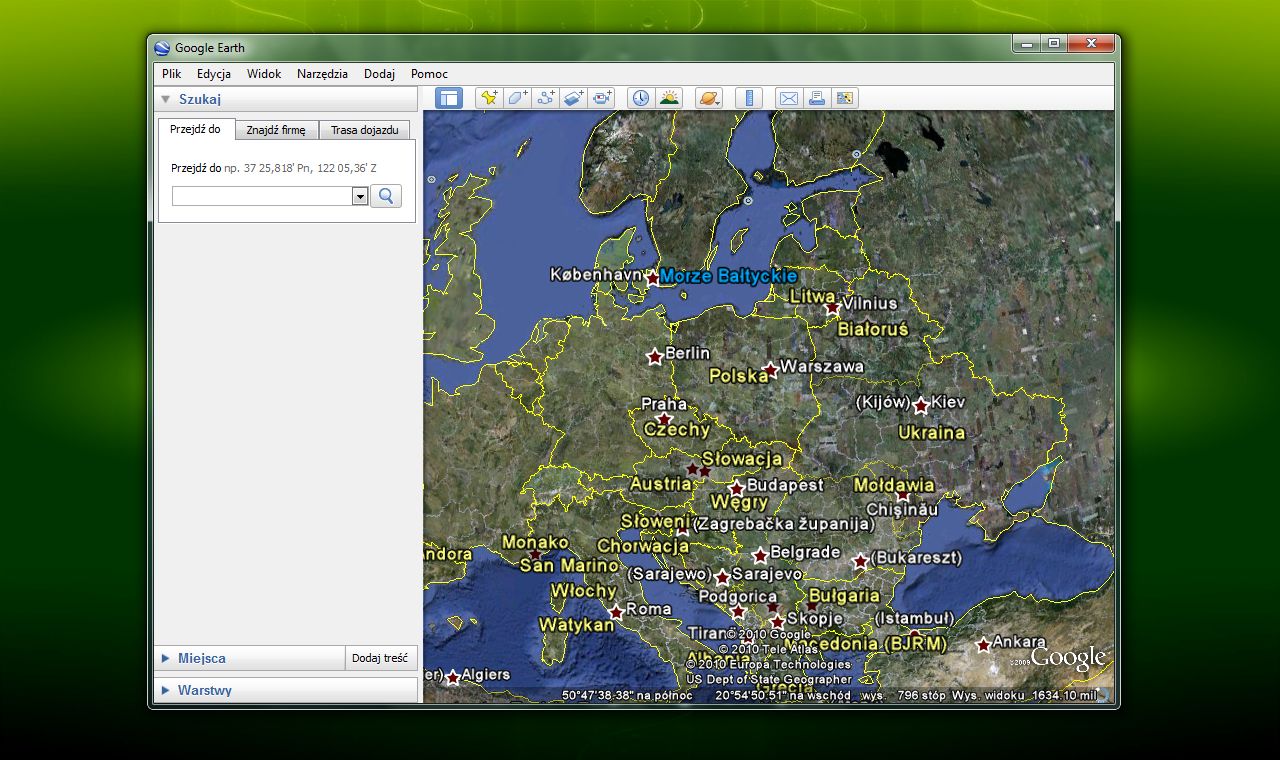Click the Czechy country label
Viewport: 1280px width, 760px height.
click(677, 429)
